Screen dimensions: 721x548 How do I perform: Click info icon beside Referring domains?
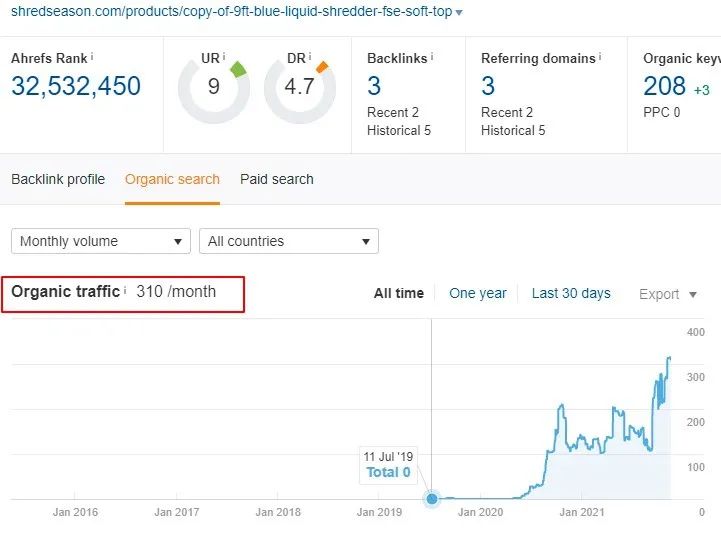click(601, 57)
